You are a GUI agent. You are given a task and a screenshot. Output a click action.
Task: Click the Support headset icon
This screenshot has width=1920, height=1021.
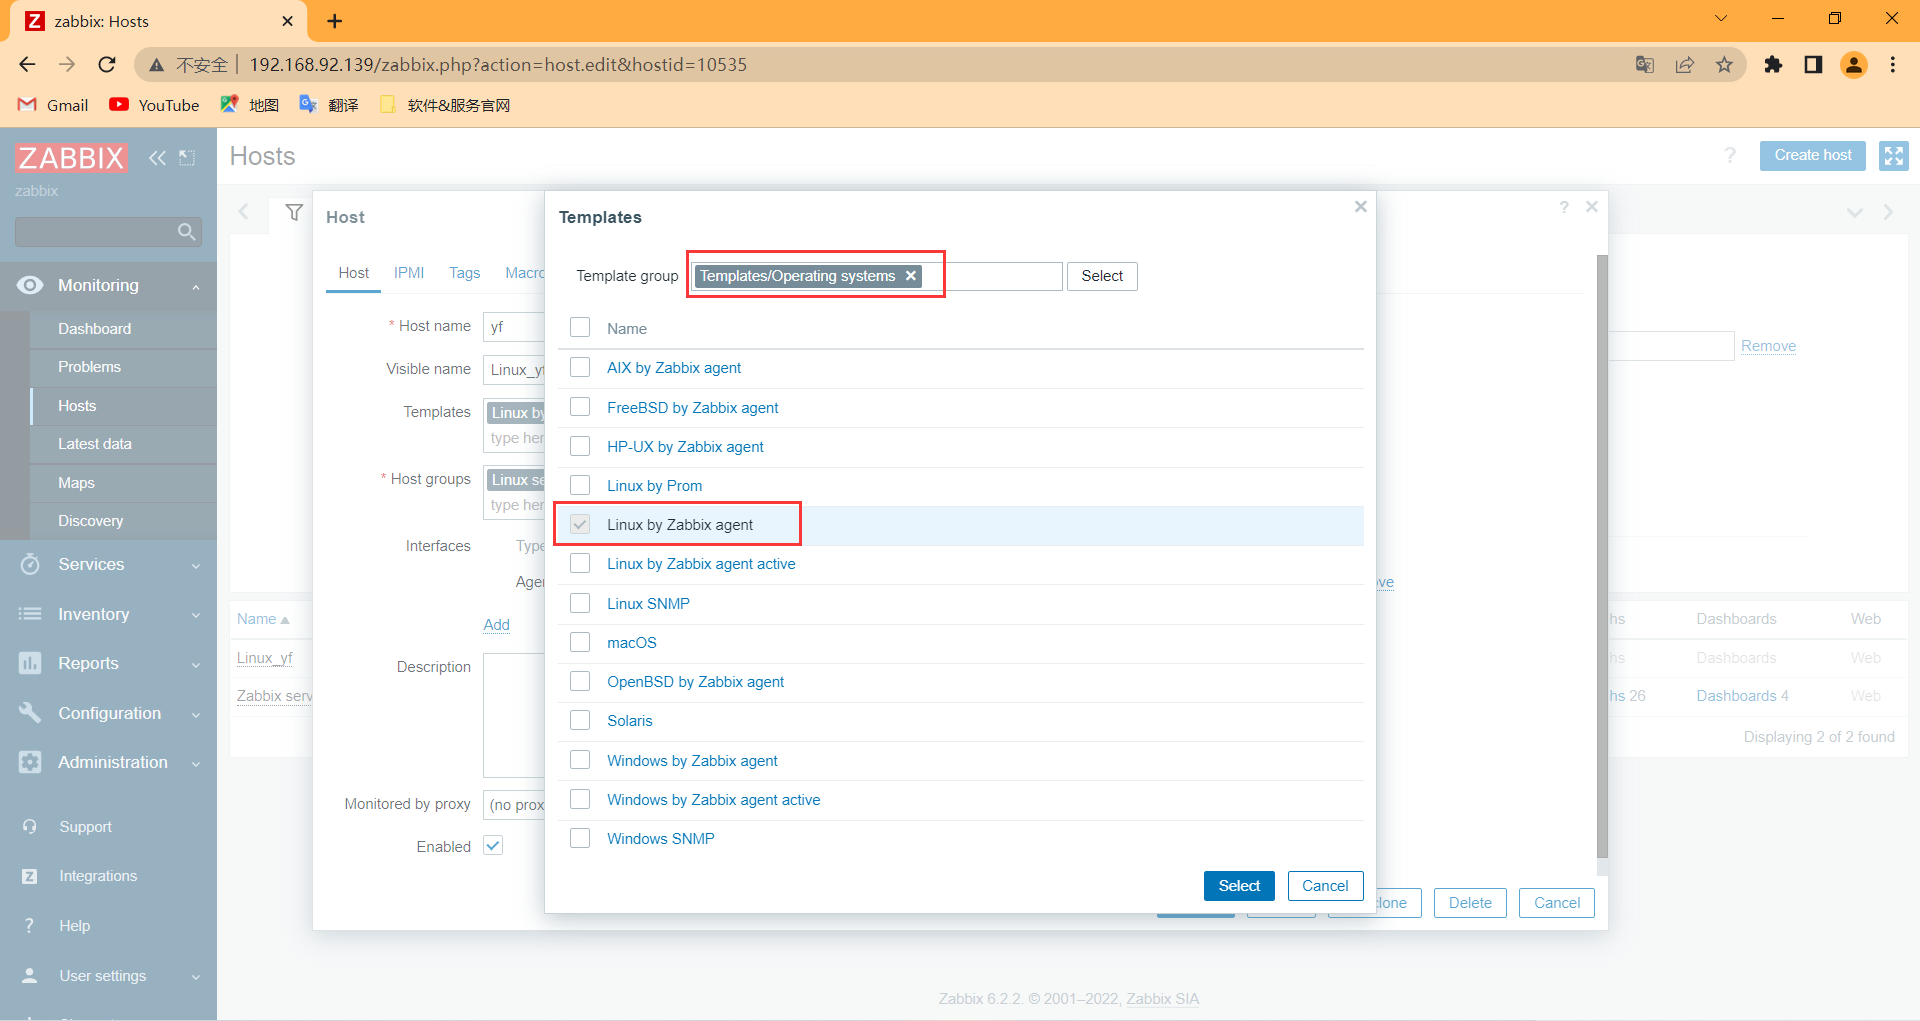point(30,827)
